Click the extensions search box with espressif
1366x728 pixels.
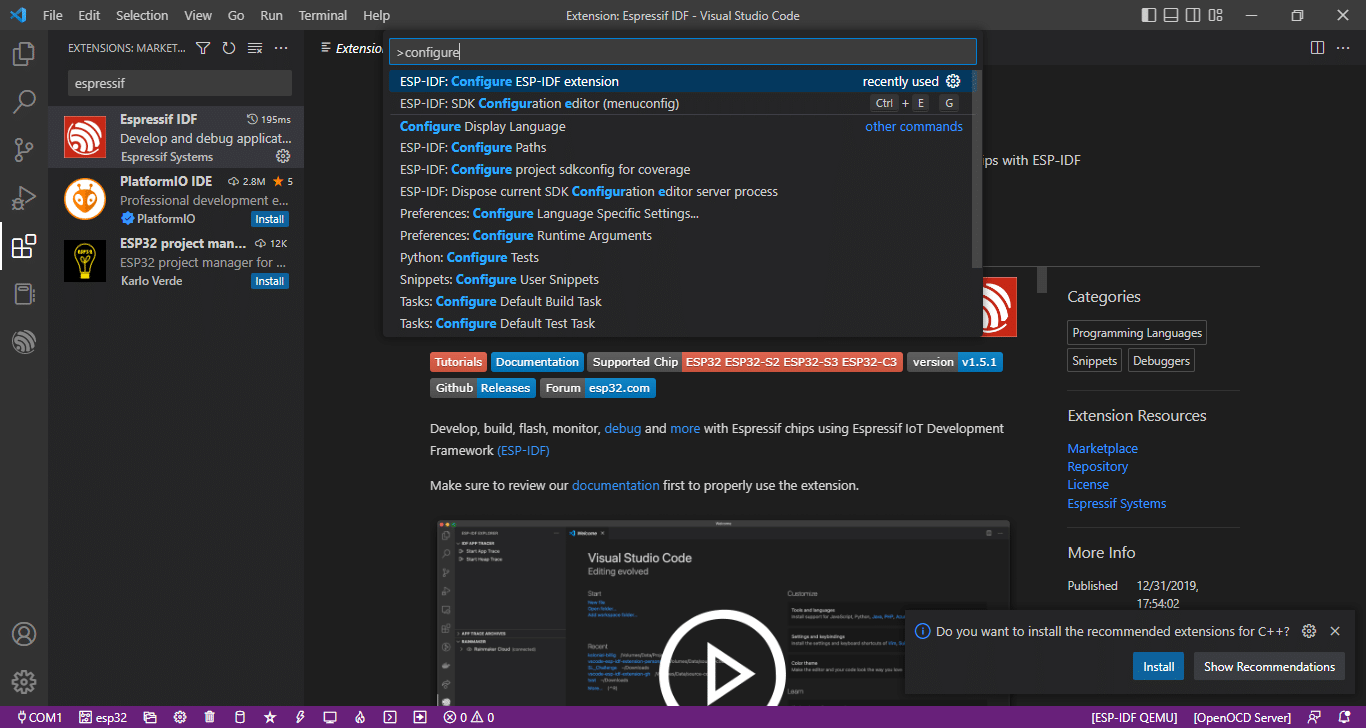click(x=180, y=83)
